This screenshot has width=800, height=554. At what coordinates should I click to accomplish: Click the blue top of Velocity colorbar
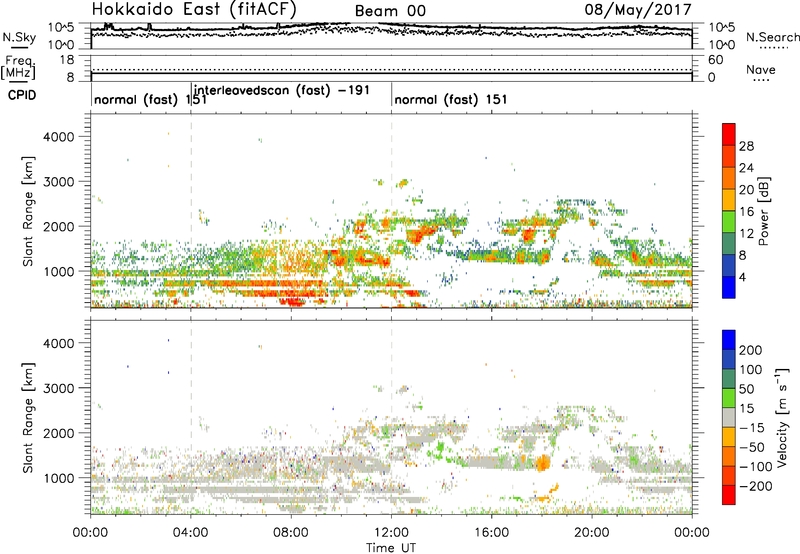click(x=729, y=340)
